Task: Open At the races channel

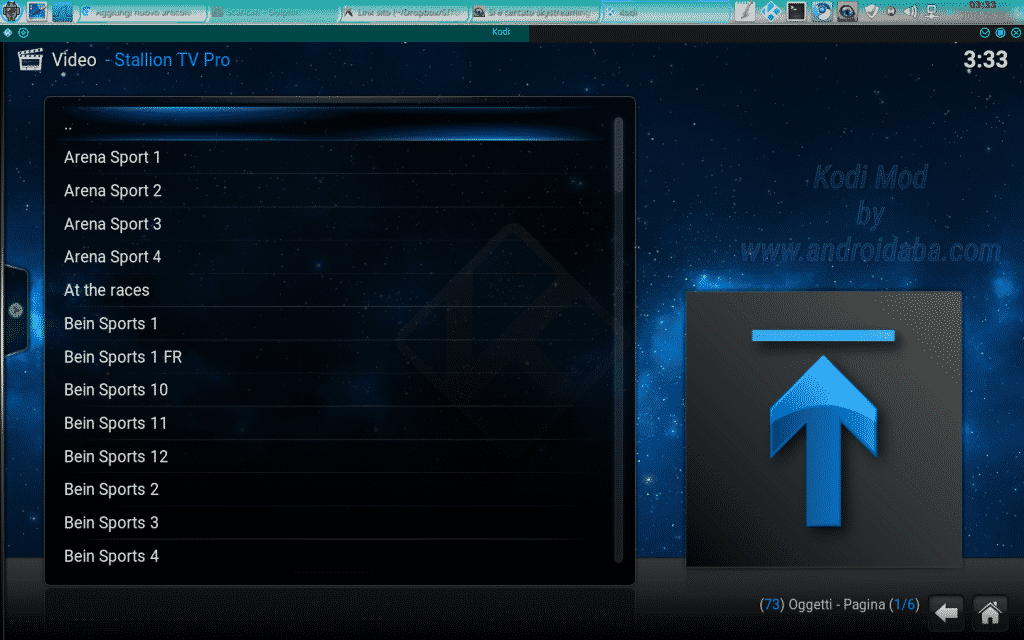Action: 330,290
